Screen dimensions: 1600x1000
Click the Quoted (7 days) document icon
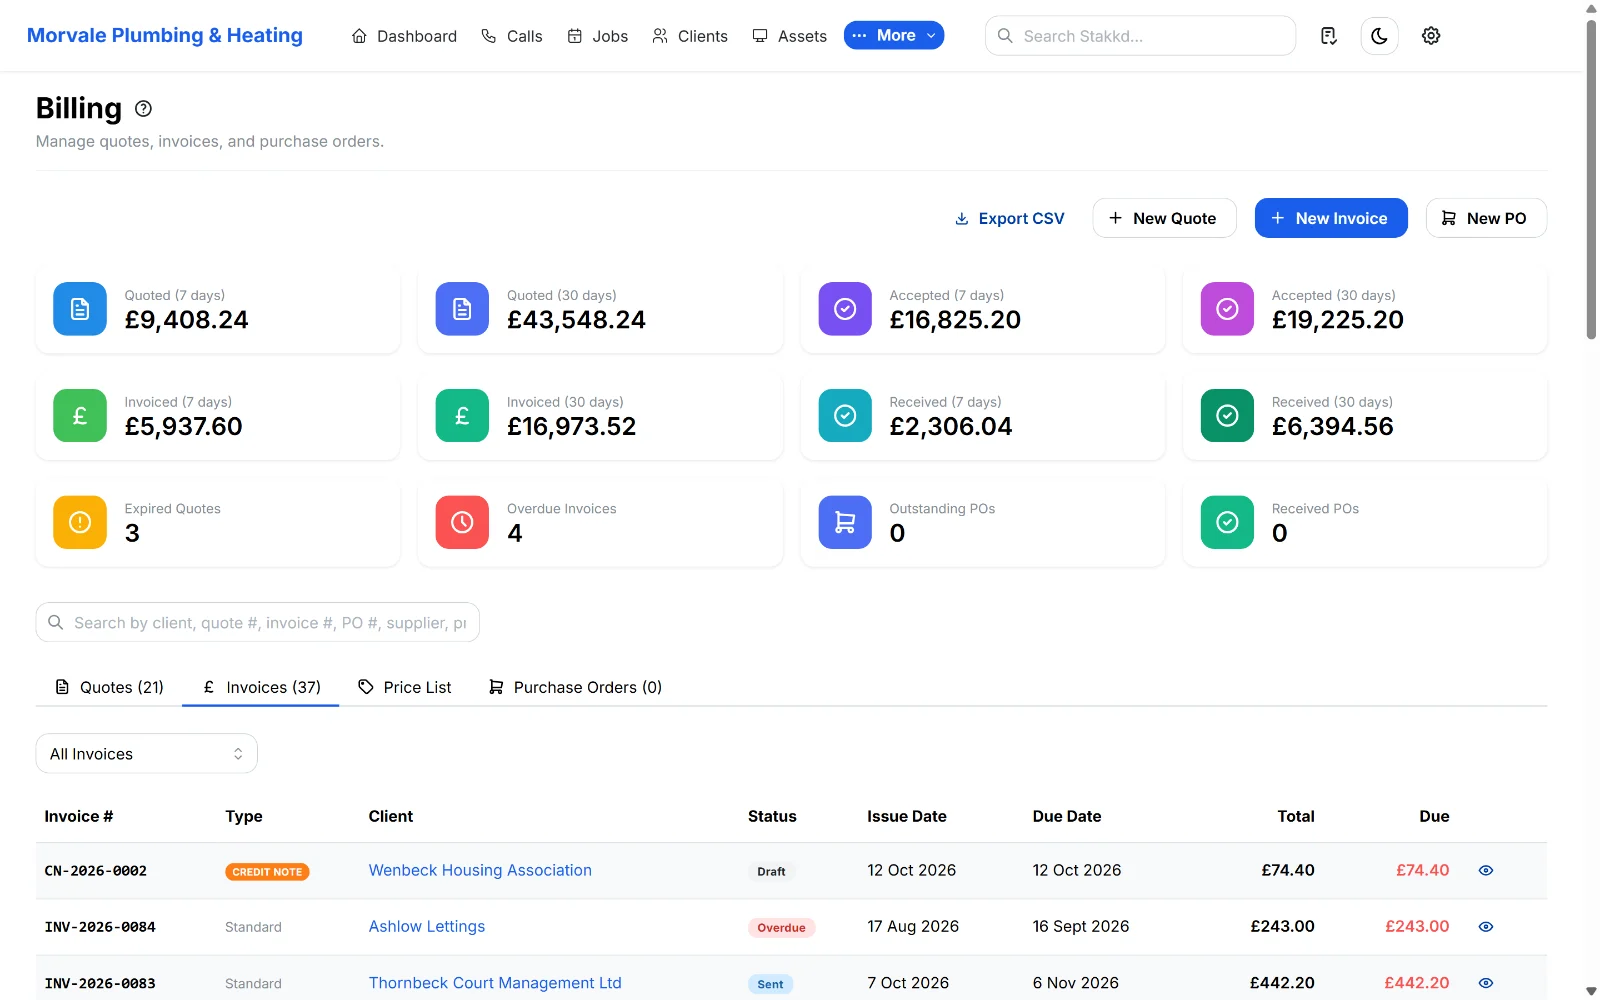[80, 309]
